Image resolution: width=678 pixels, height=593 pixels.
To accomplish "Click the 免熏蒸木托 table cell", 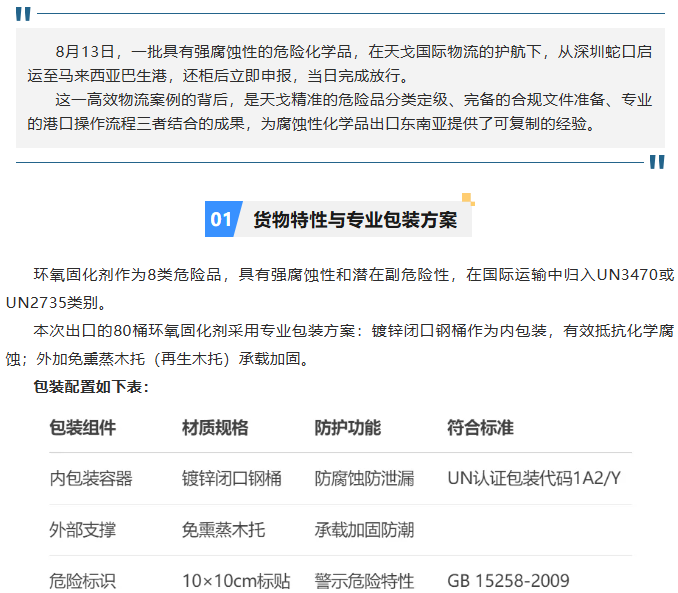I will click(223, 530).
